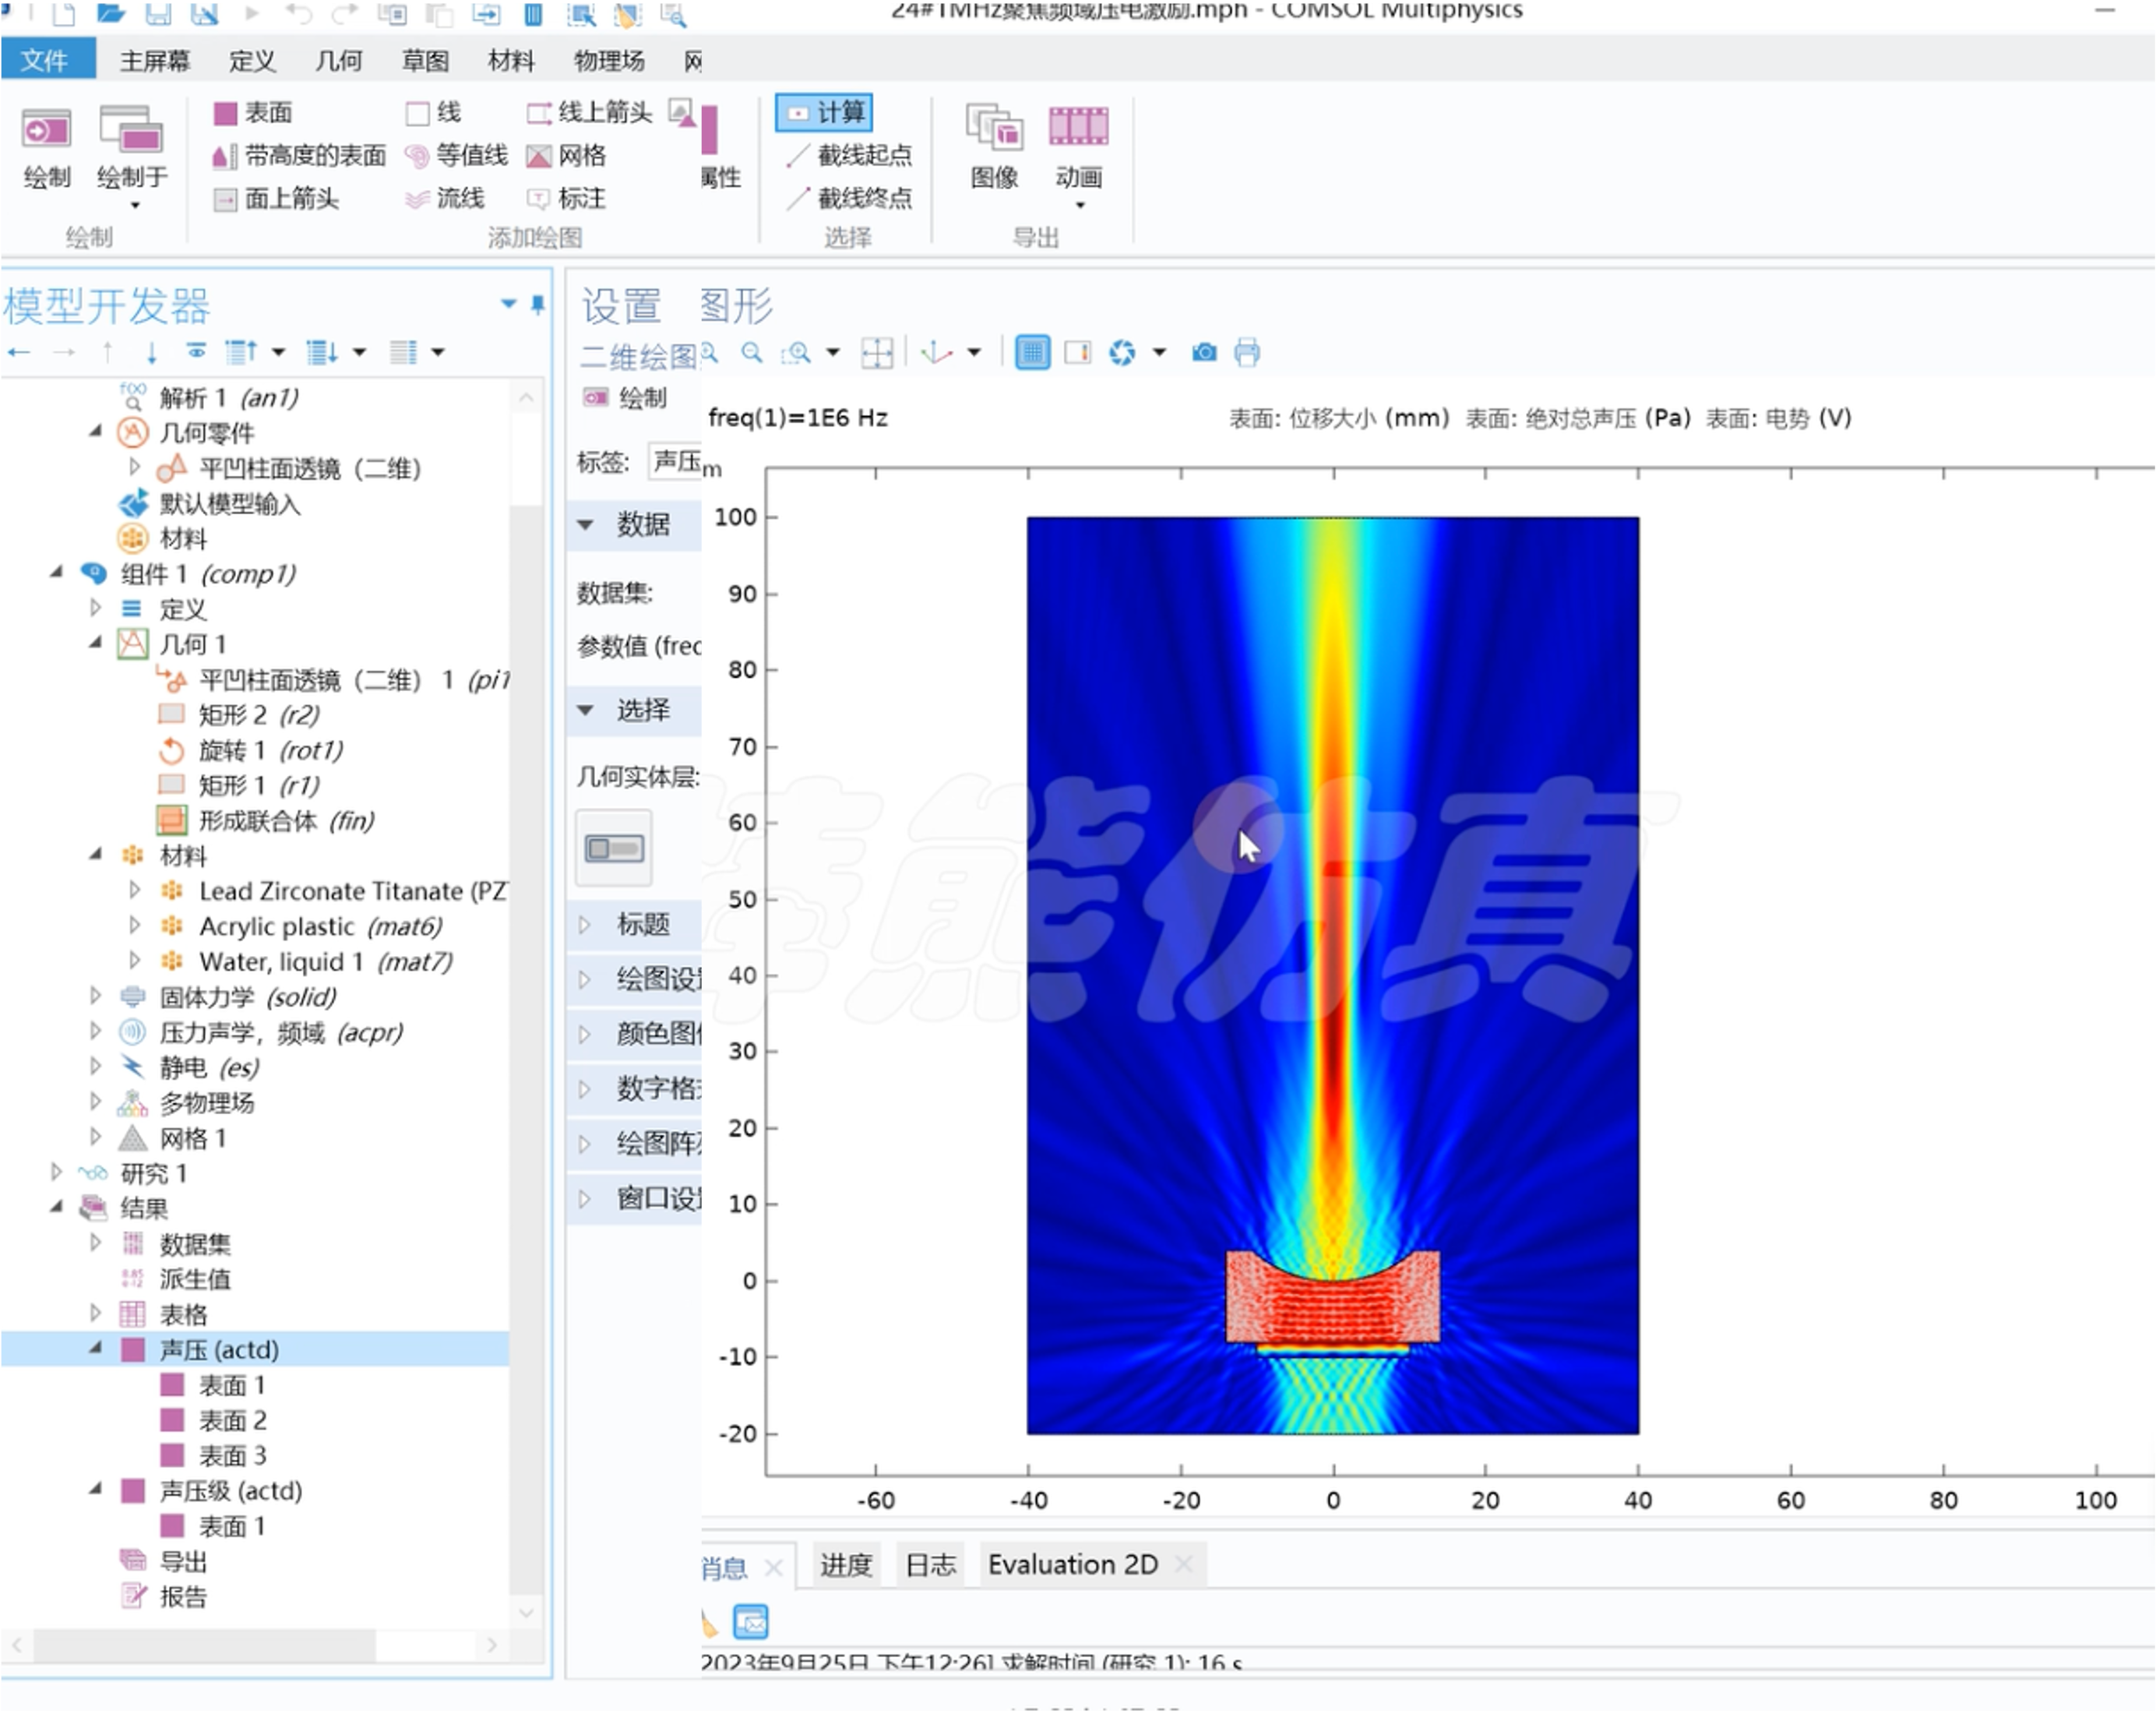The height and width of the screenshot is (1714, 2156).
Task: Toggle the 计算 evaluate button
Action: 825,112
